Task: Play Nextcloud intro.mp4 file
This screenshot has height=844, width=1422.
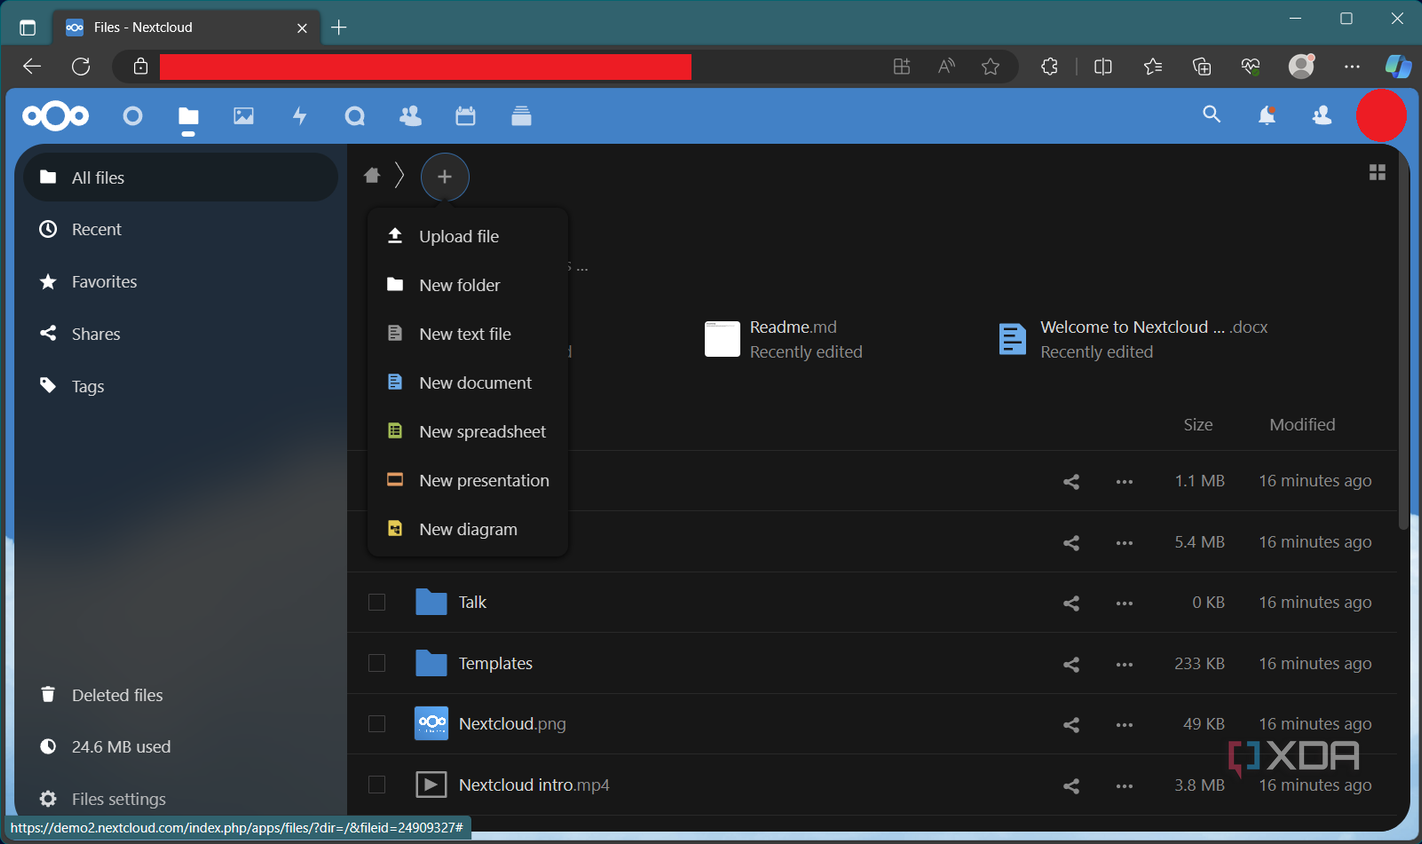Action: point(534,785)
